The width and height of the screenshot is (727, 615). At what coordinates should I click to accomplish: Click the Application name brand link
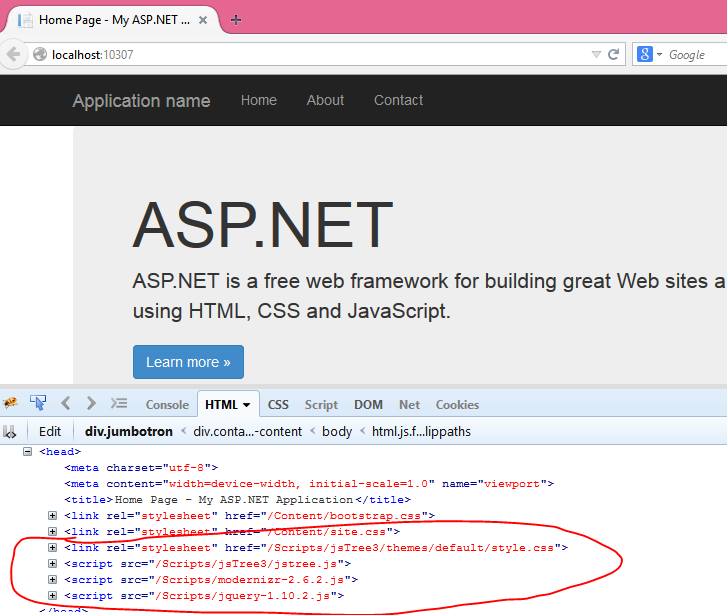coord(141,101)
